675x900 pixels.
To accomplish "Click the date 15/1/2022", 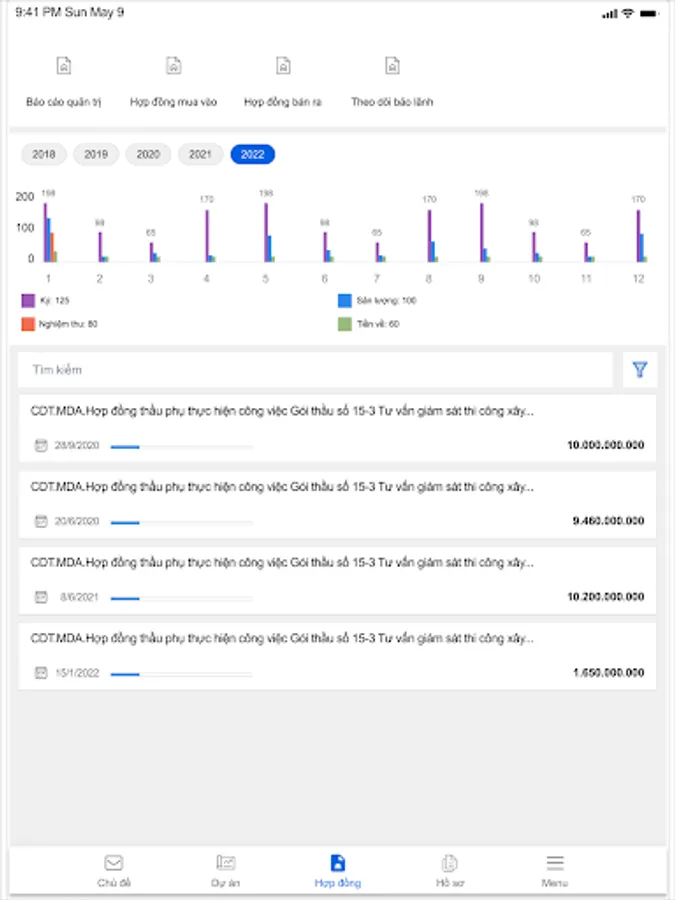I will (77, 673).
